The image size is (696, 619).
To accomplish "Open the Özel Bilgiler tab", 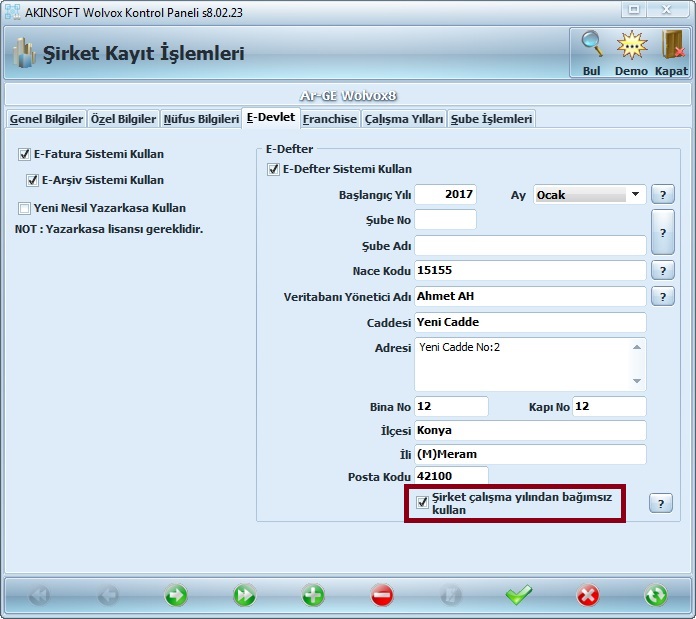I will pyautogui.click(x=123, y=119).
